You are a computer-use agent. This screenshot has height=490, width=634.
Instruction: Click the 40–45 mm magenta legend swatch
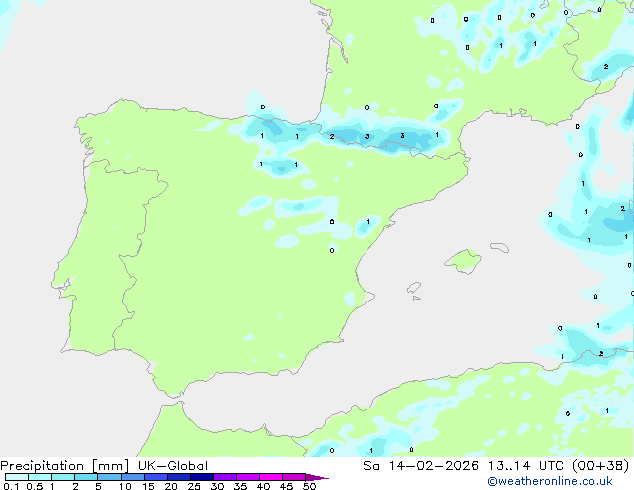[271, 477]
